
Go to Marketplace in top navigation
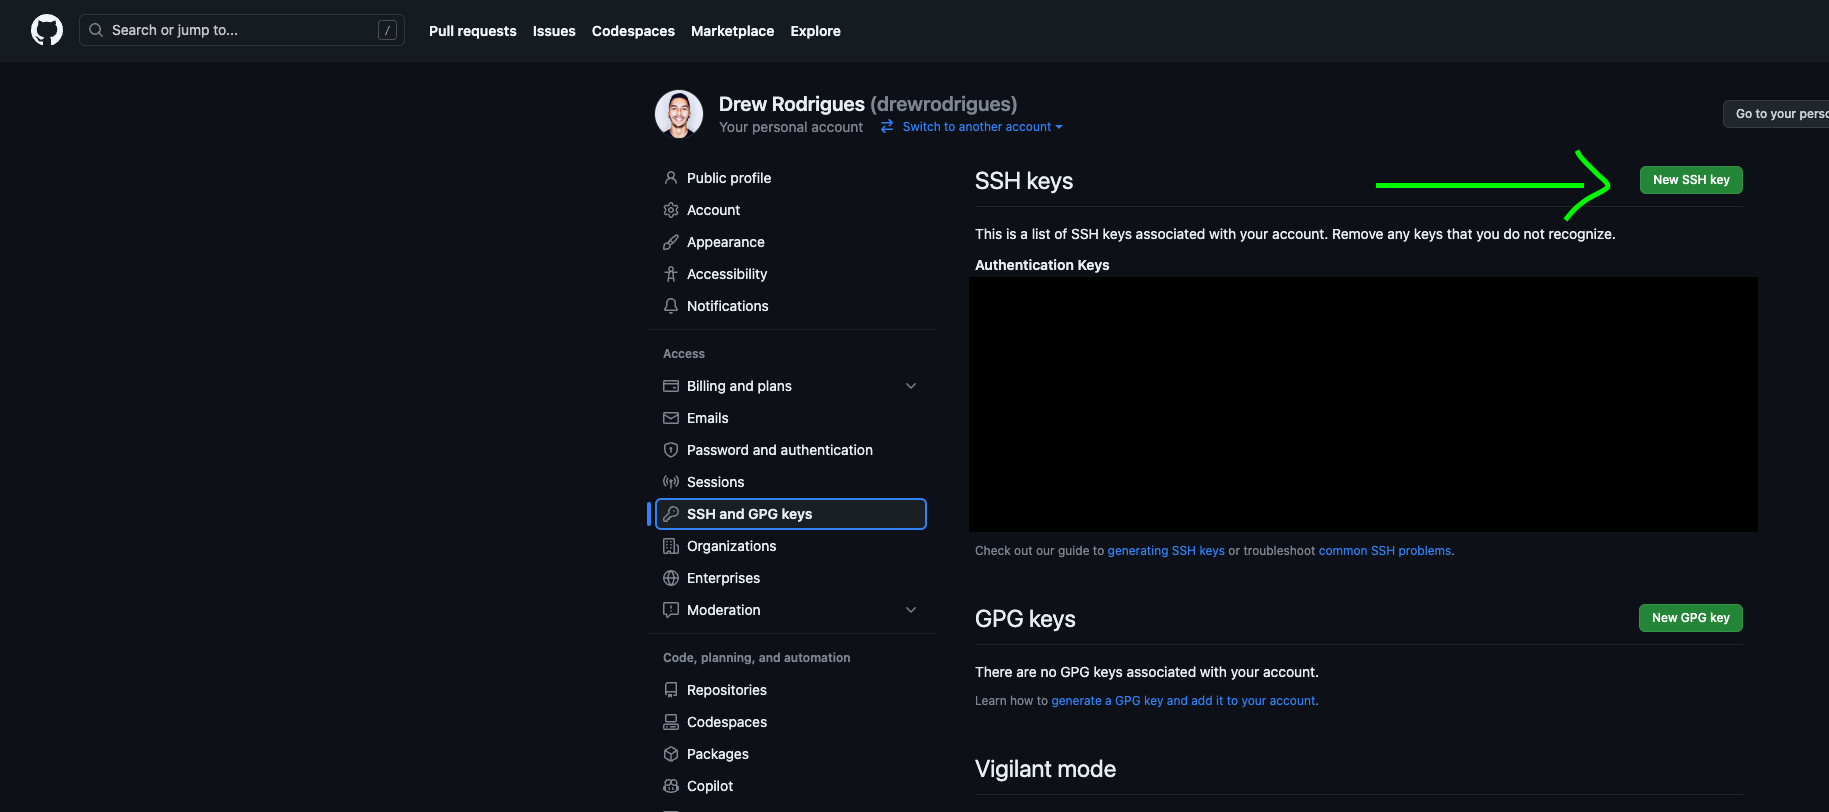click(x=732, y=31)
